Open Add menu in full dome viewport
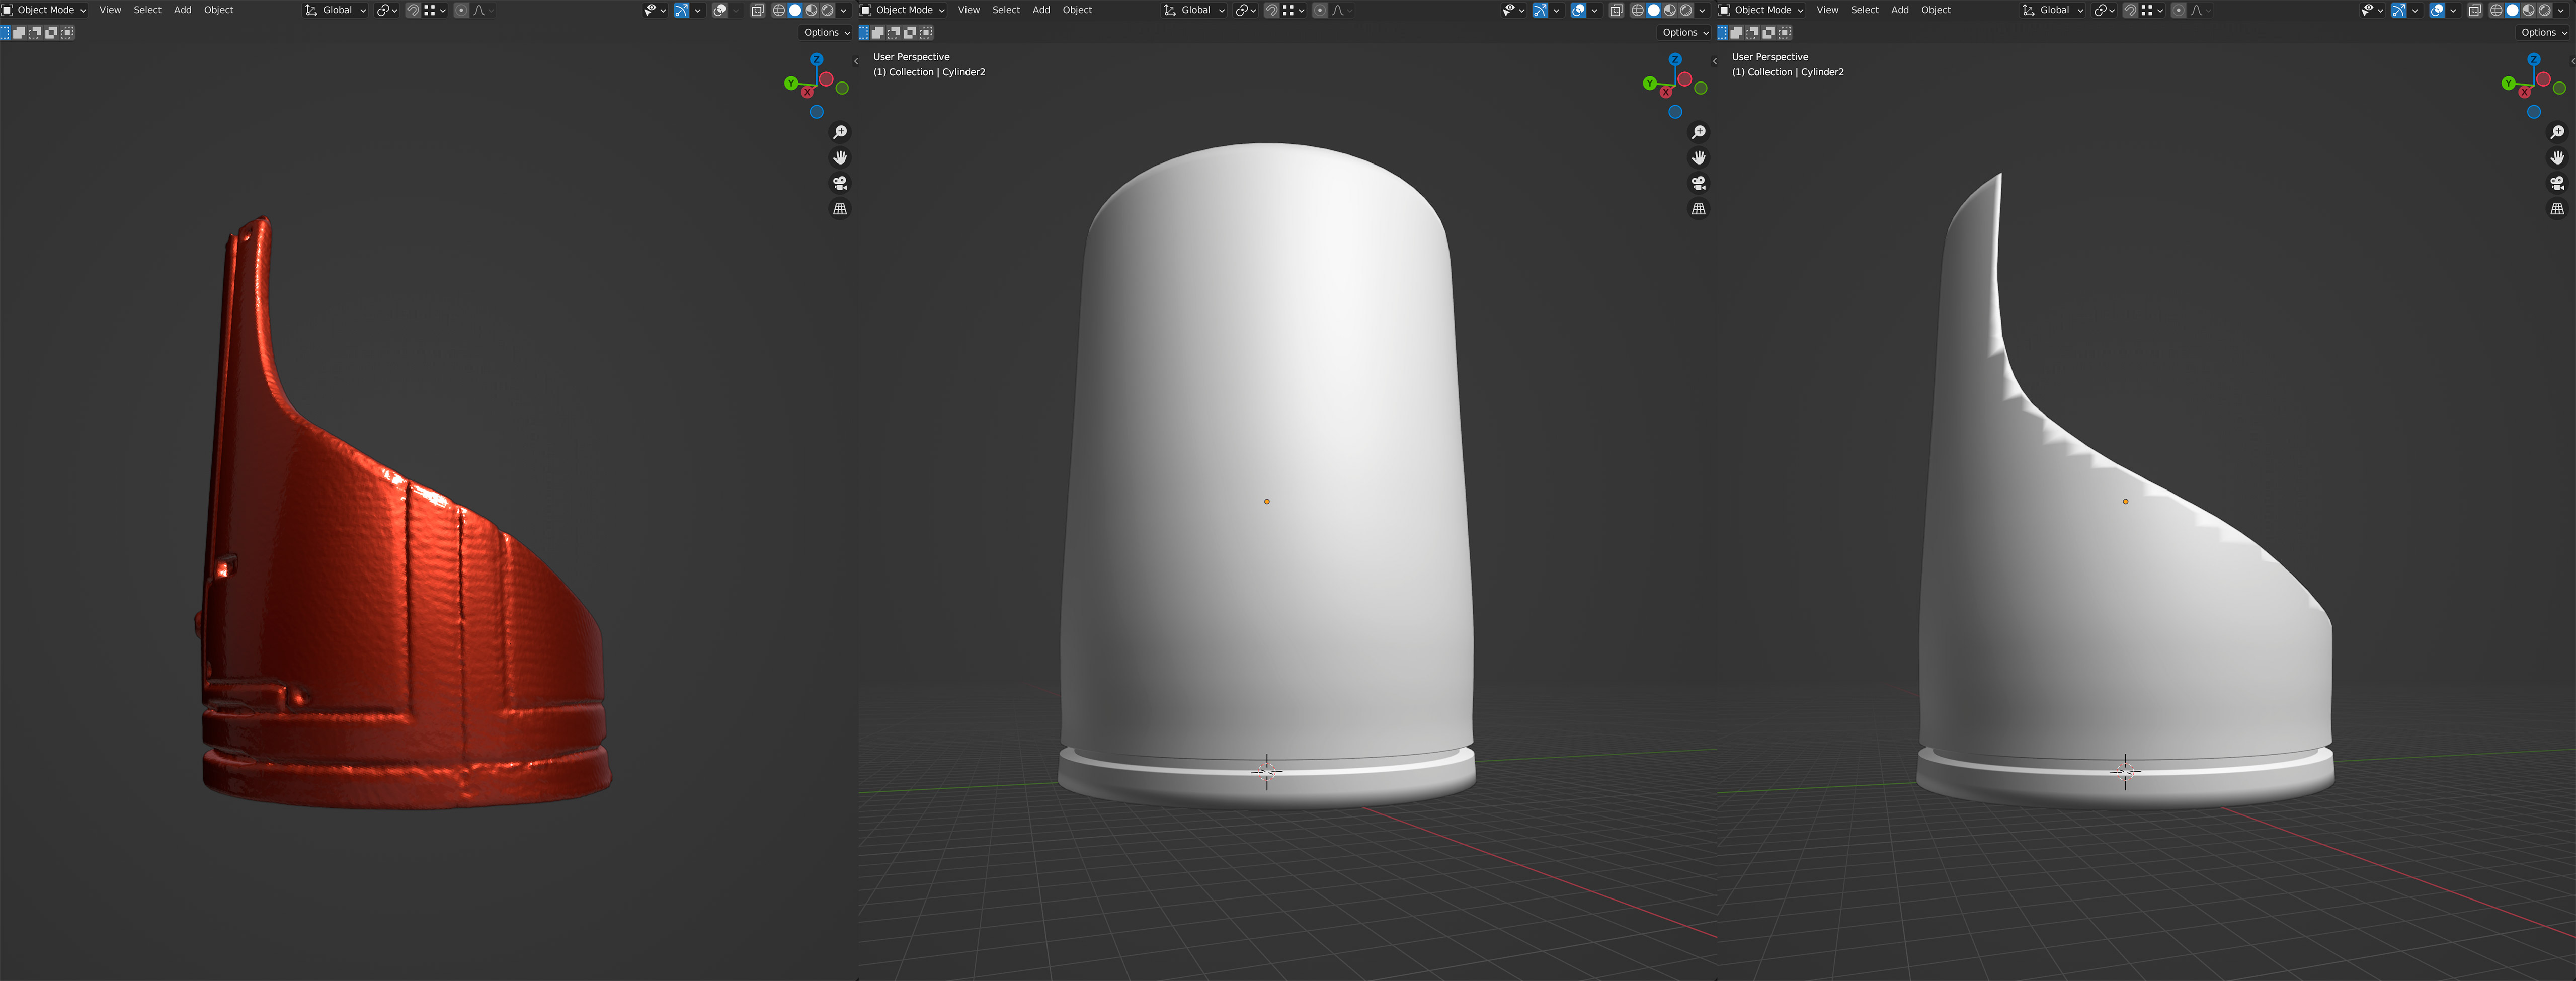 [1041, 10]
